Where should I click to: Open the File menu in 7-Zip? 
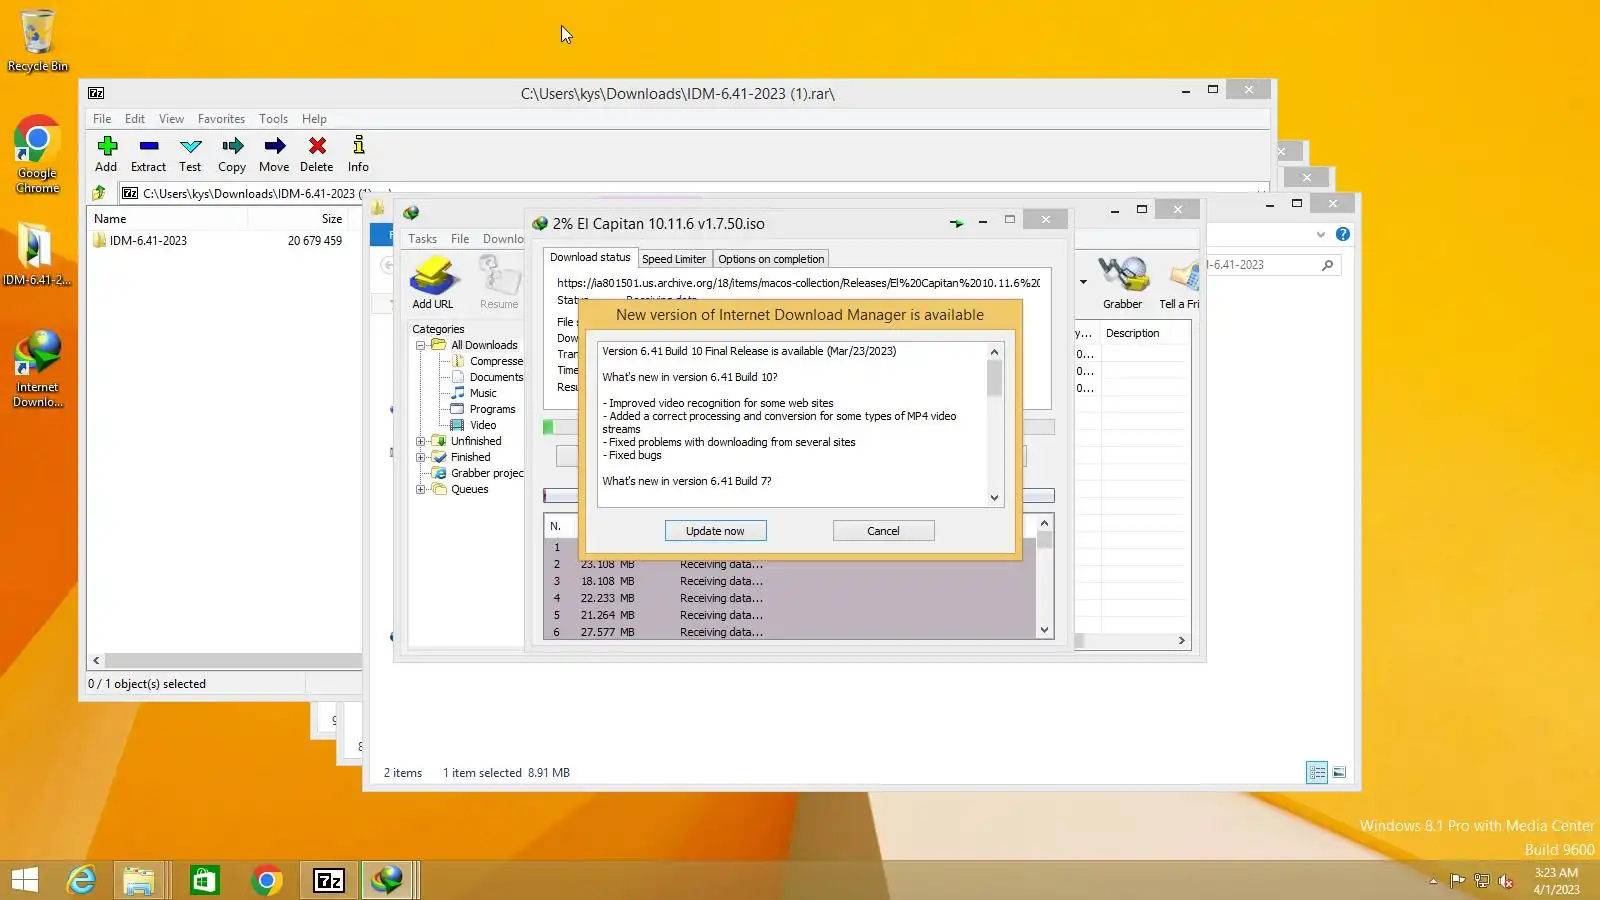click(x=102, y=118)
